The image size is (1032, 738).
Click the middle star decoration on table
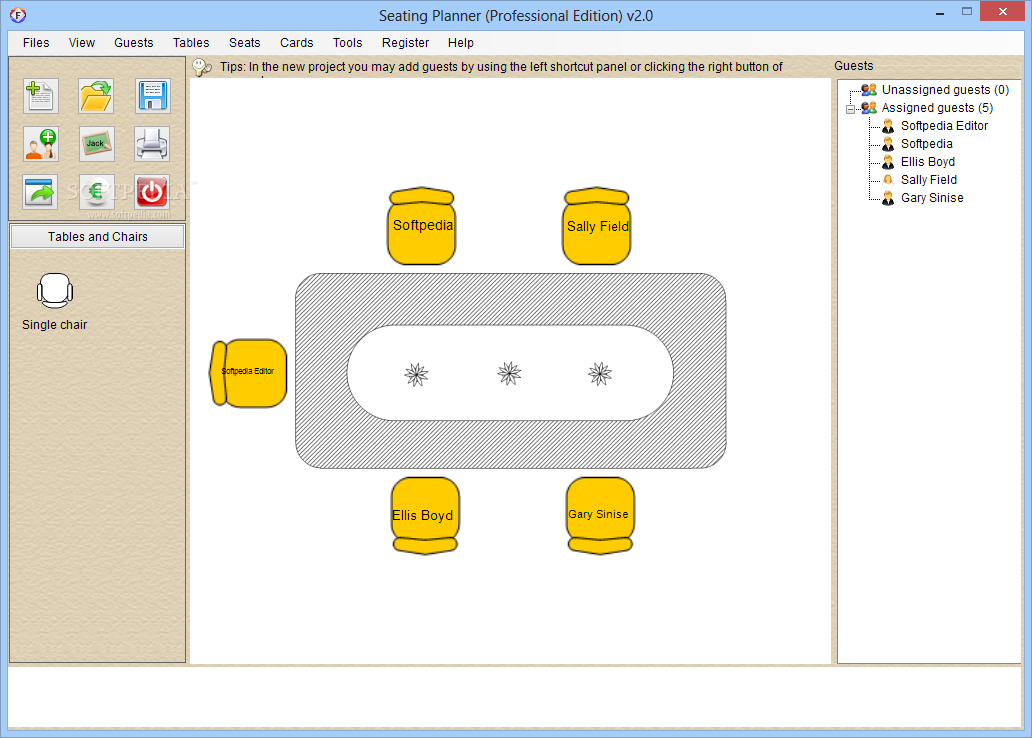[509, 373]
